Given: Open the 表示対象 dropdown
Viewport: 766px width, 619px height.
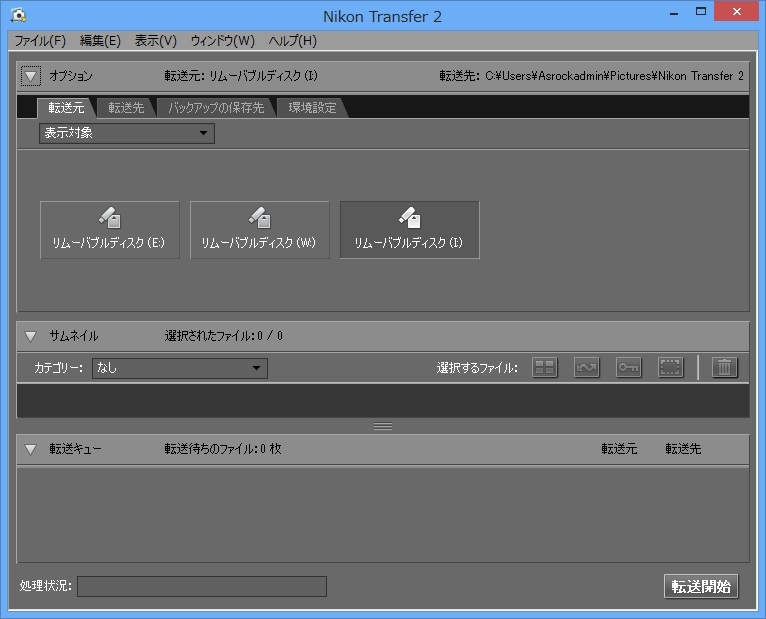Looking at the screenshot, I should (127, 133).
